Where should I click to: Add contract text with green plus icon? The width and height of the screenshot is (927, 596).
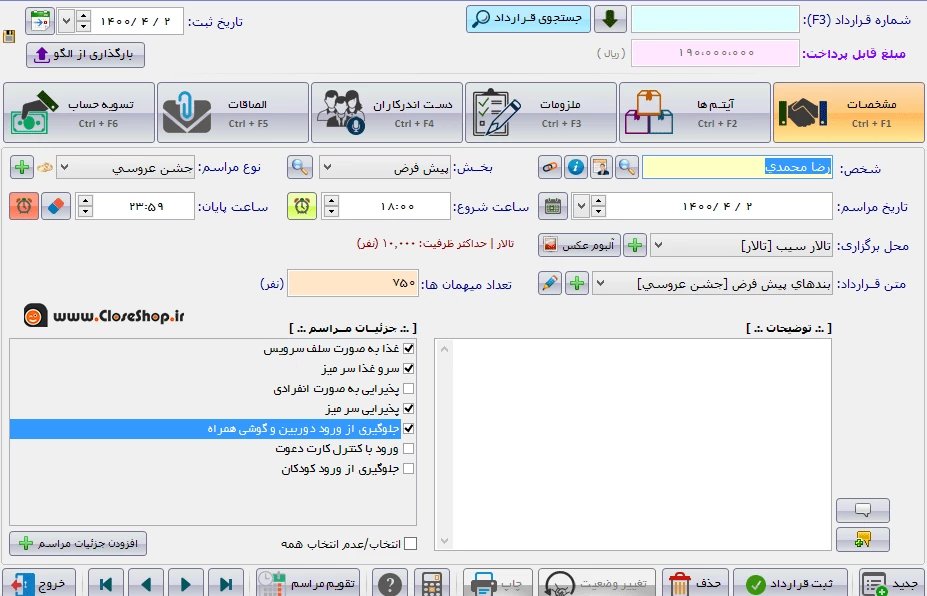[x=577, y=284]
